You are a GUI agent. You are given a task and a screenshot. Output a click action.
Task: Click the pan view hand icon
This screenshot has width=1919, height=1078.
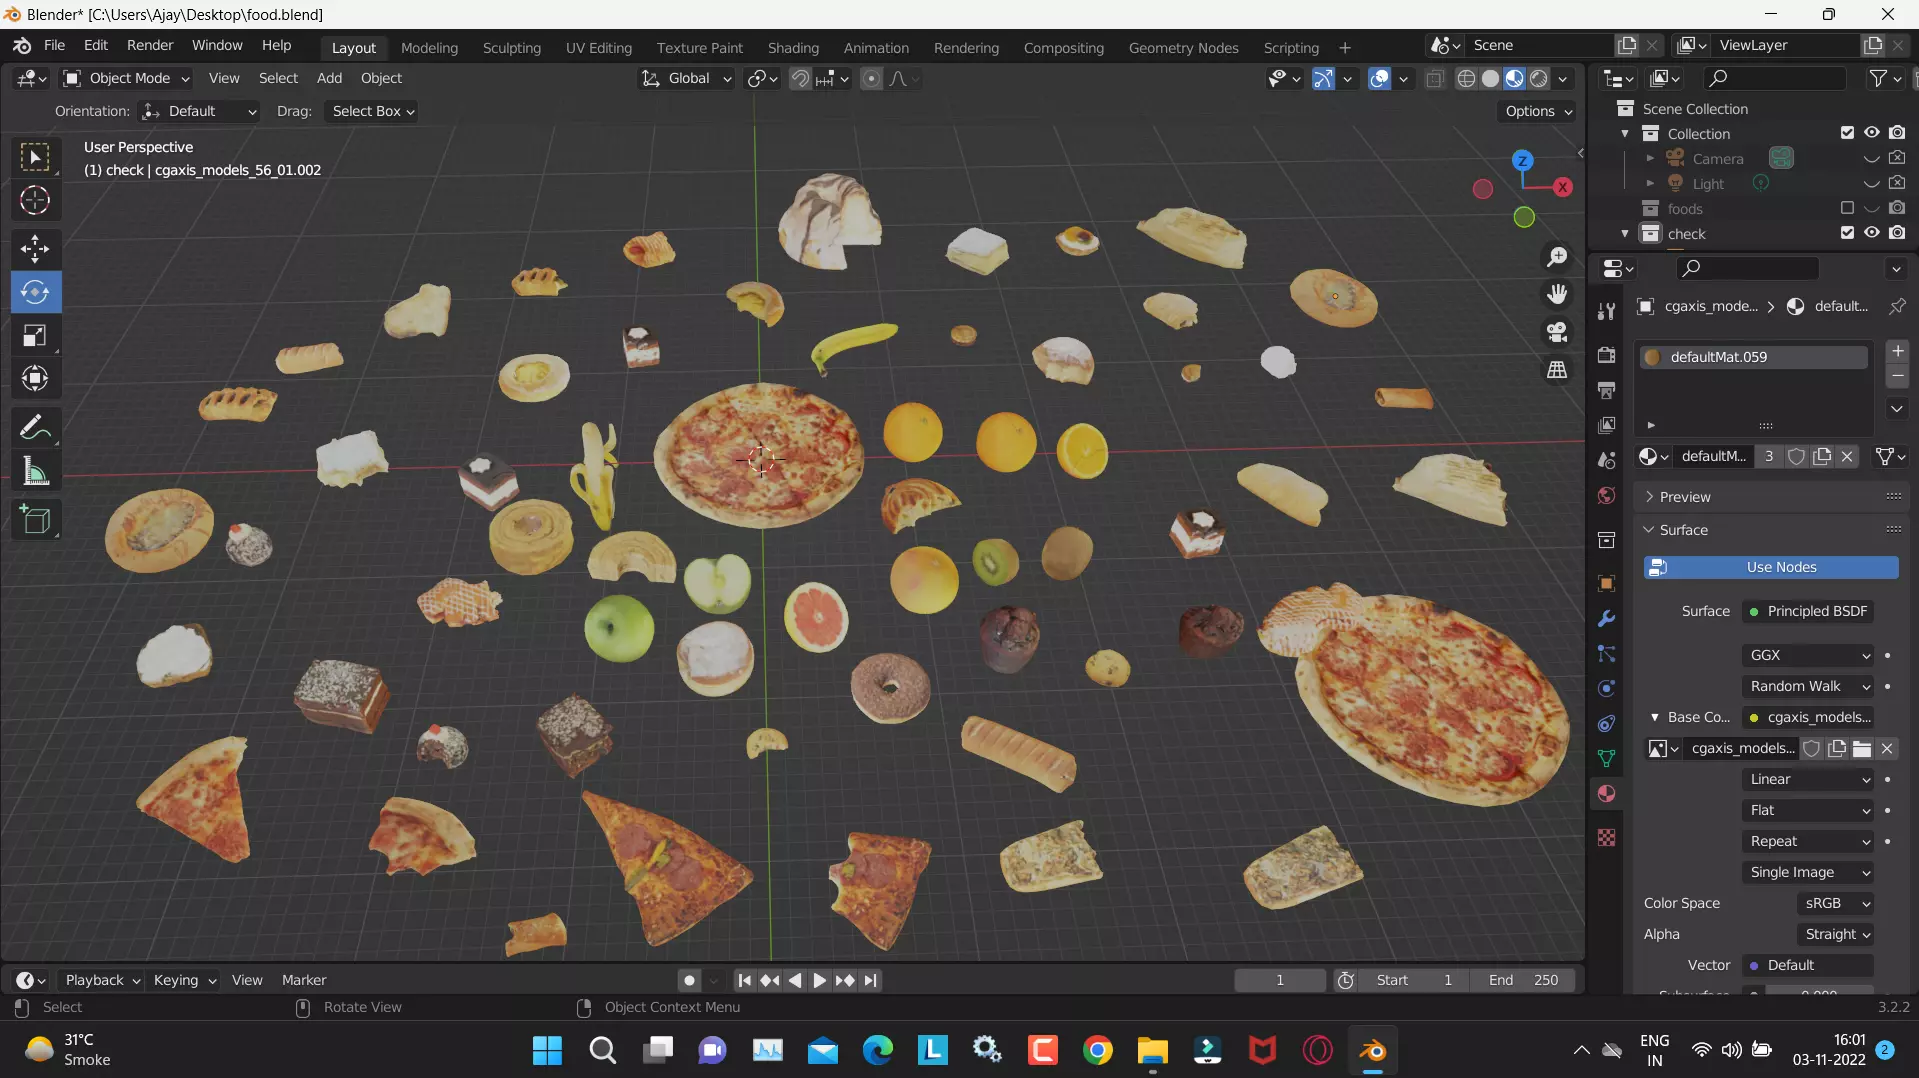pyautogui.click(x=1557, y=294)
